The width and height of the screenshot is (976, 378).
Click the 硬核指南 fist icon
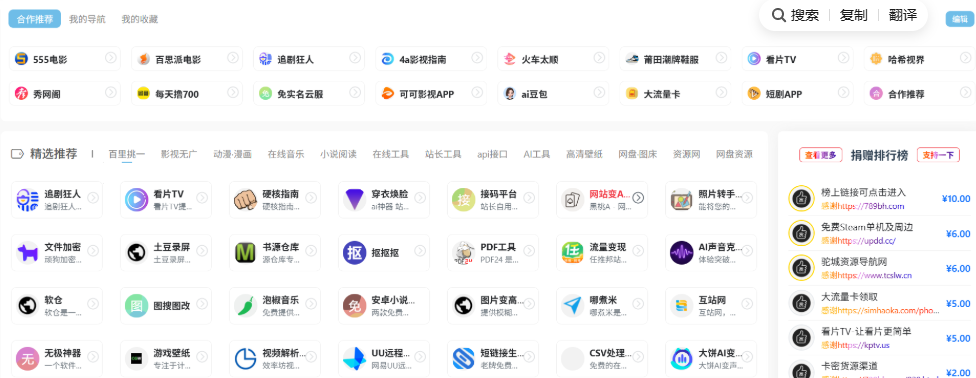pyautogui.click(x=245, y=199)
